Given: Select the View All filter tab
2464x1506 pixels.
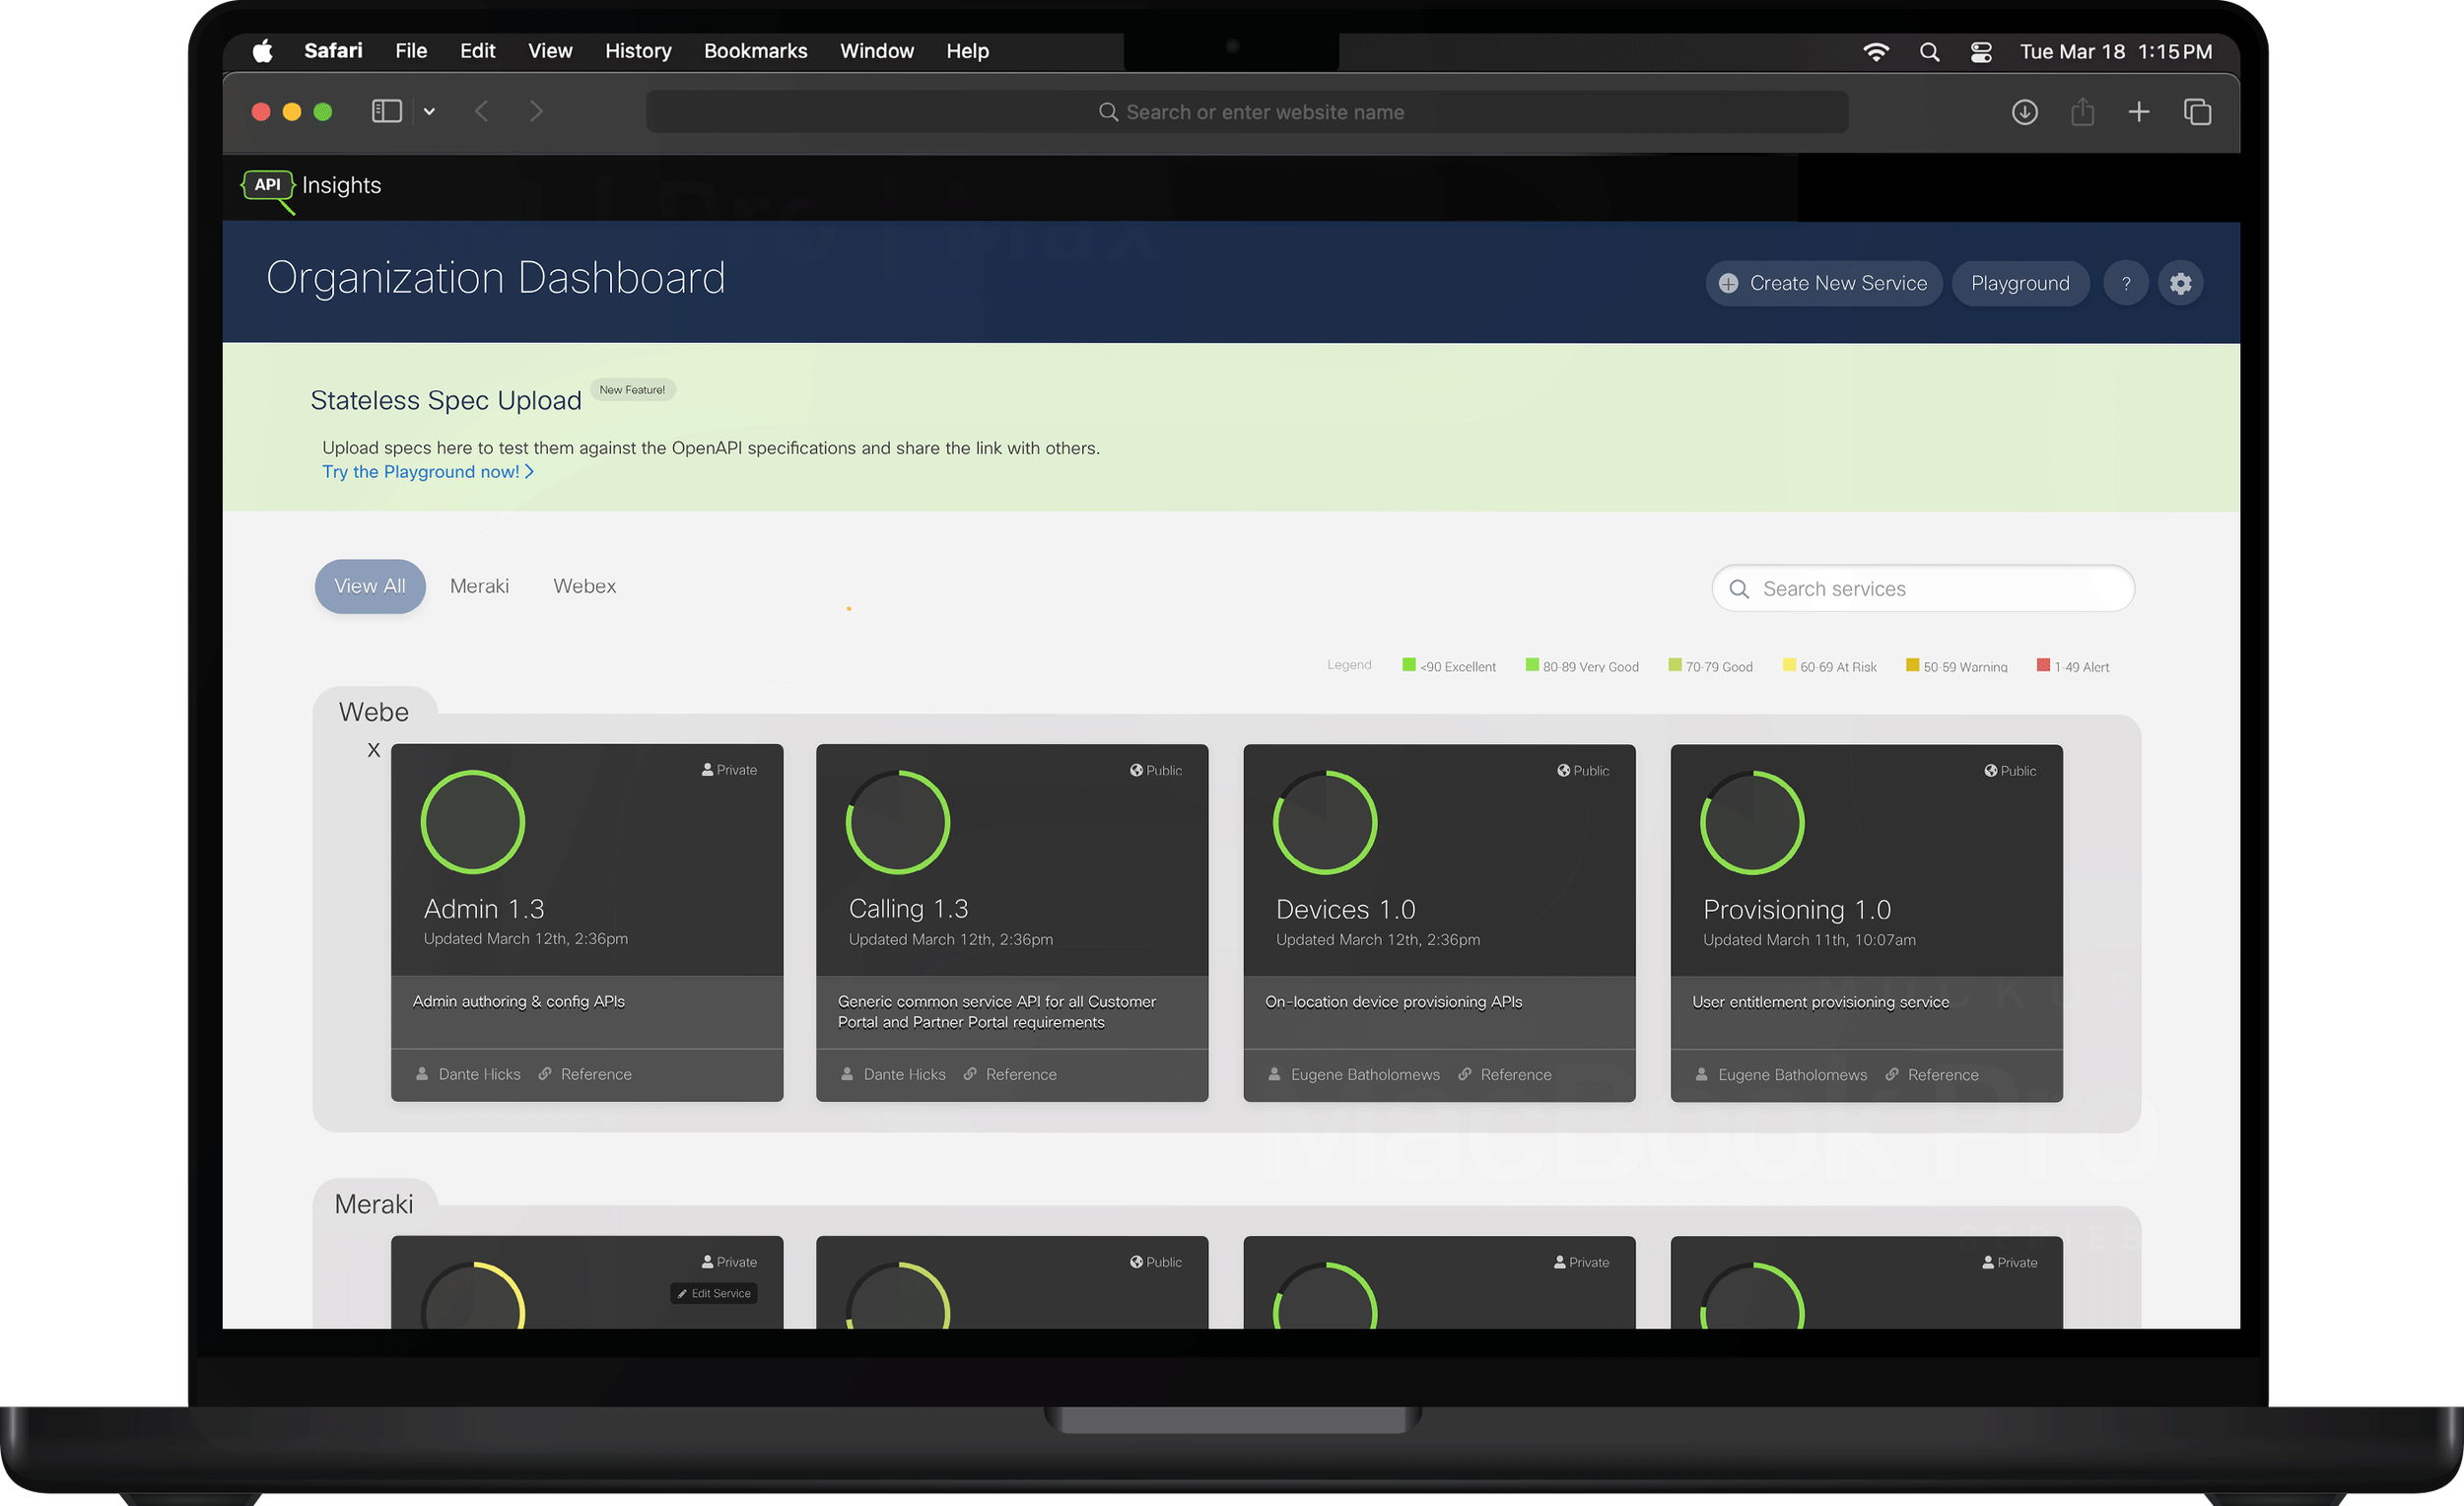Looking at the screenshot, I should tap(370, 586).
